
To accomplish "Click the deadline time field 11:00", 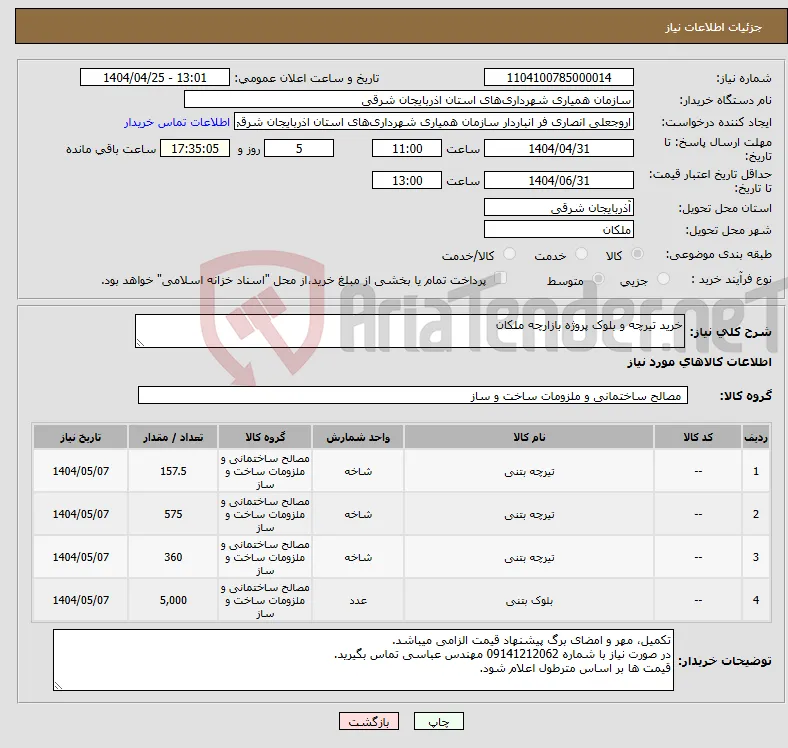I will pos(407,148).
